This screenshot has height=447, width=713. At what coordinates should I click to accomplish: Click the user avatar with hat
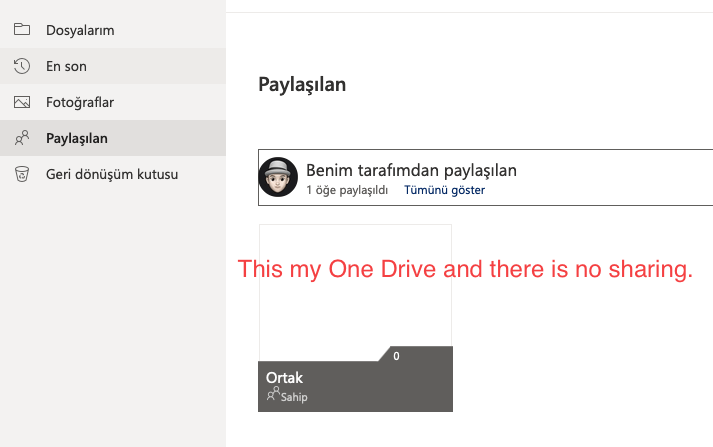coord(278,177)
